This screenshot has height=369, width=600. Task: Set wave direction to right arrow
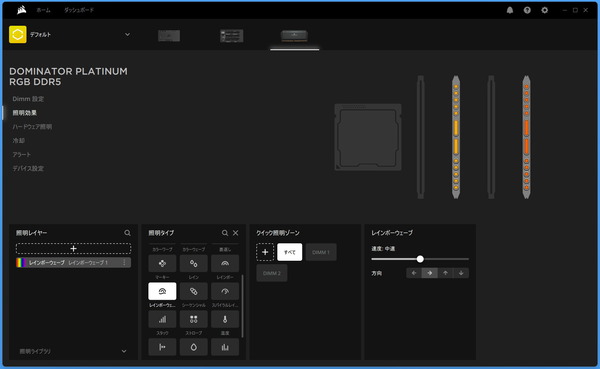tap(429, 273)
